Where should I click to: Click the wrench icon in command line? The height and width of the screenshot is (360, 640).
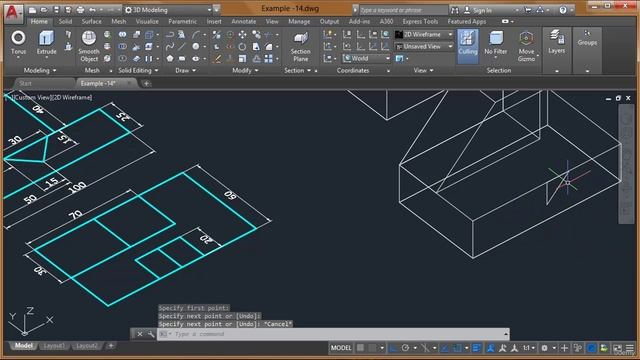point(151,334)
